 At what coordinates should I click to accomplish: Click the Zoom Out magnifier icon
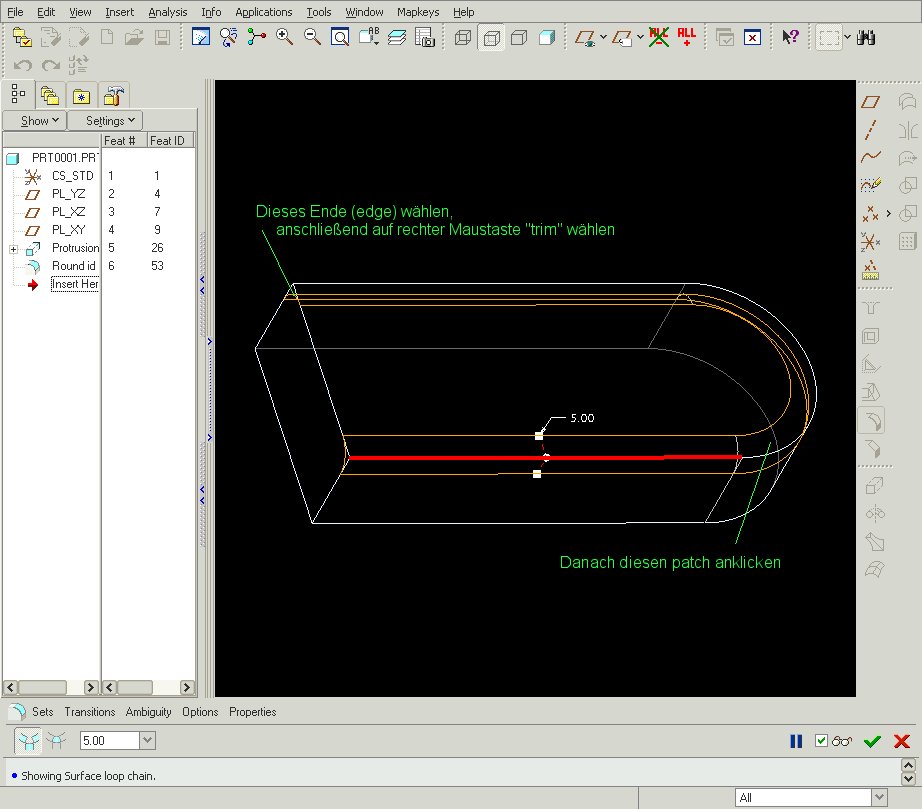click(x=312, y=38)
